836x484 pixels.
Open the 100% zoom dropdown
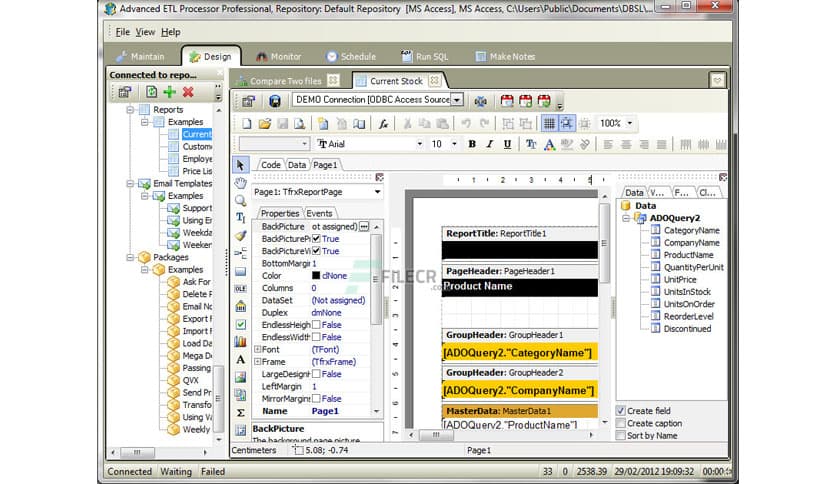point(630,124)
